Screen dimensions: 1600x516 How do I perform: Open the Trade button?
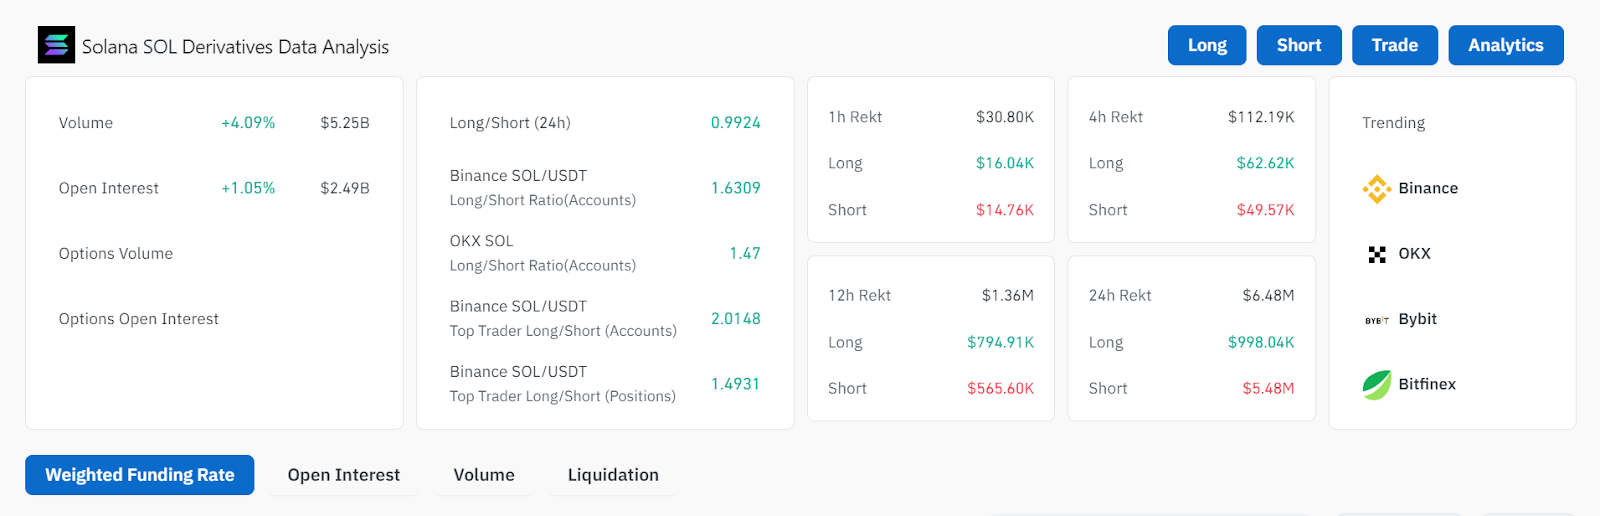click(1394, 45)
